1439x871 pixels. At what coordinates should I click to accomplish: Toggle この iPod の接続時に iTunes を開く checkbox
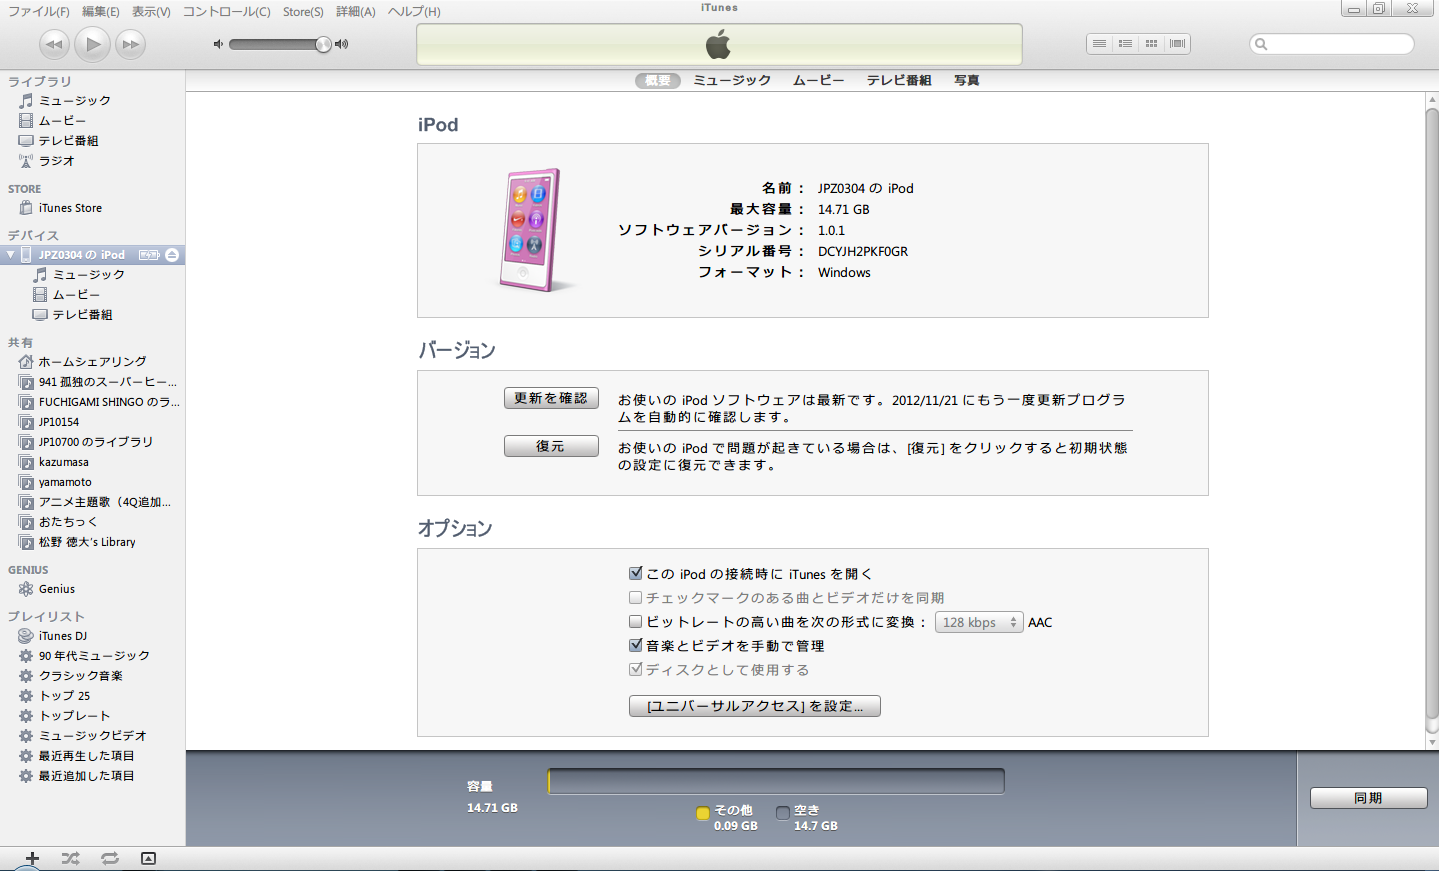click(x=635, y=573)
